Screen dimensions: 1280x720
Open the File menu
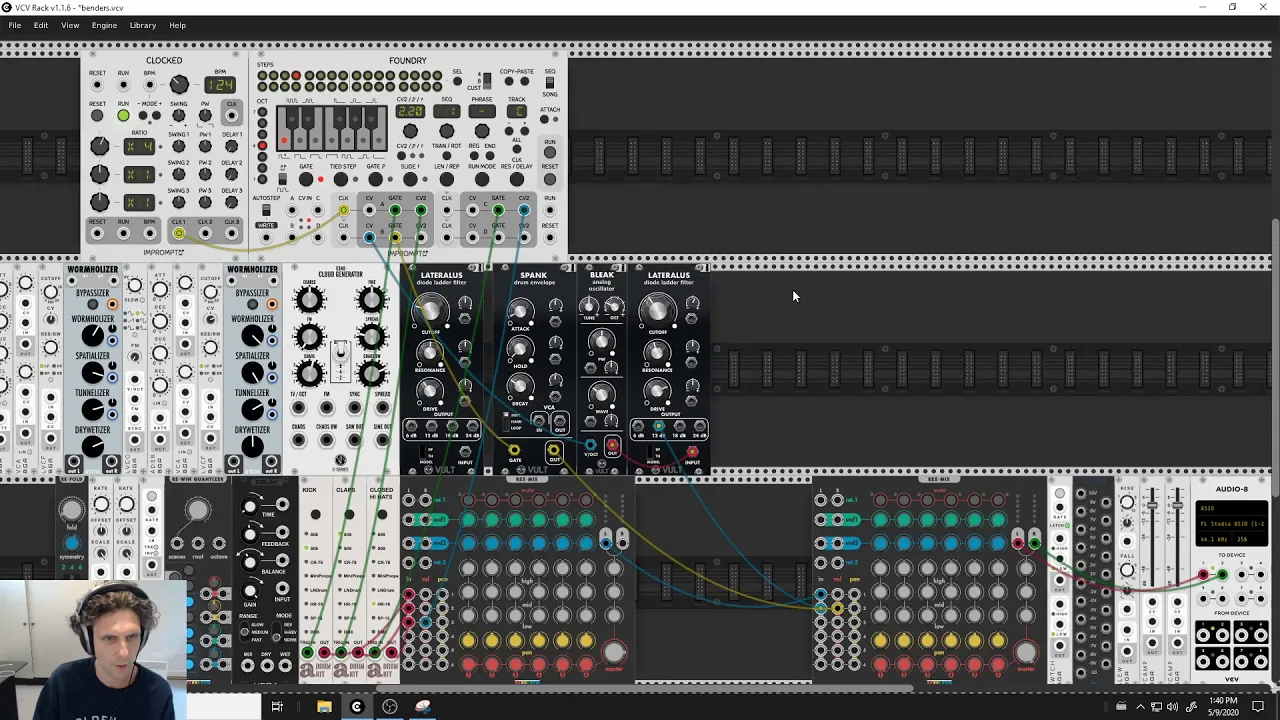click(x=15, y=25)
